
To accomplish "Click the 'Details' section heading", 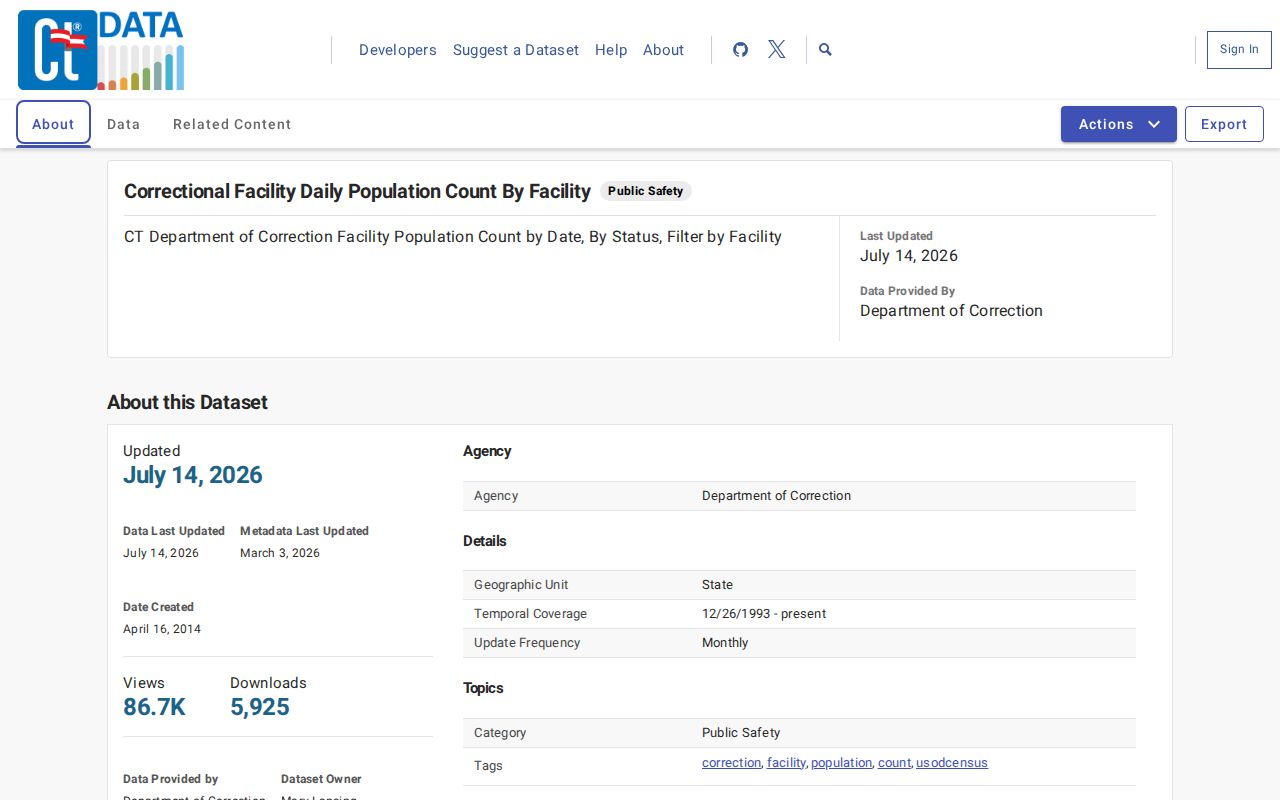I will (485, 541).
